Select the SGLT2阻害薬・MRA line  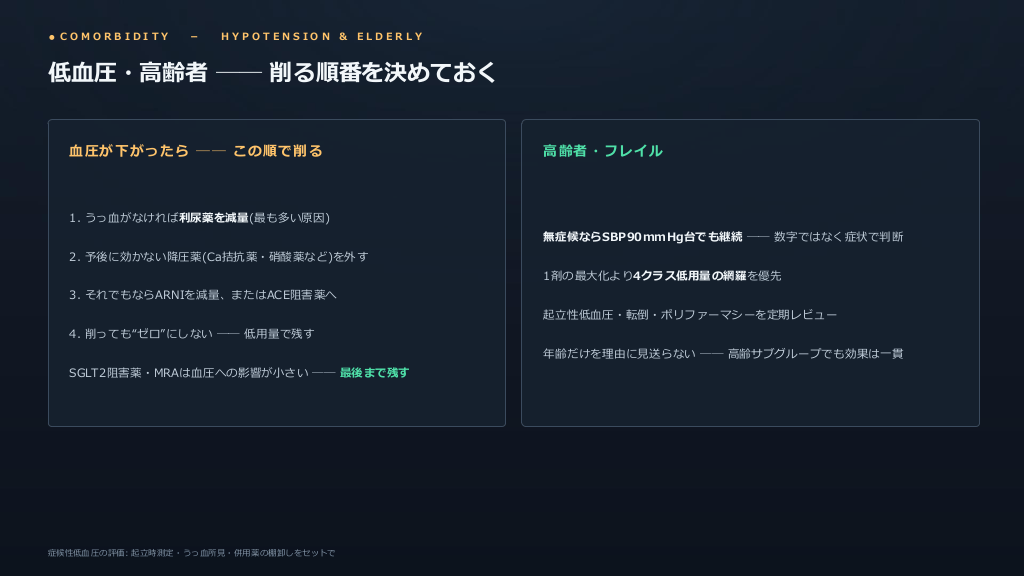coord(239,372)
